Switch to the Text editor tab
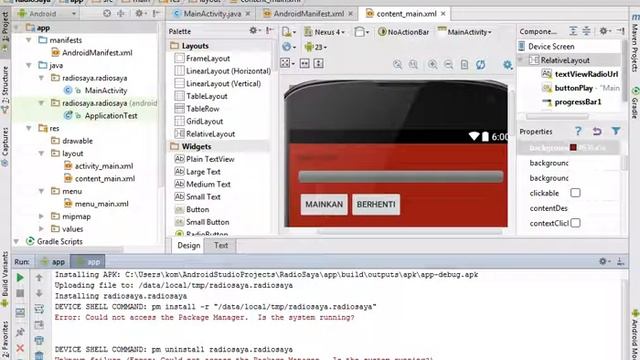The width and height of the screenshot is (640, 360). click(221, 245)
